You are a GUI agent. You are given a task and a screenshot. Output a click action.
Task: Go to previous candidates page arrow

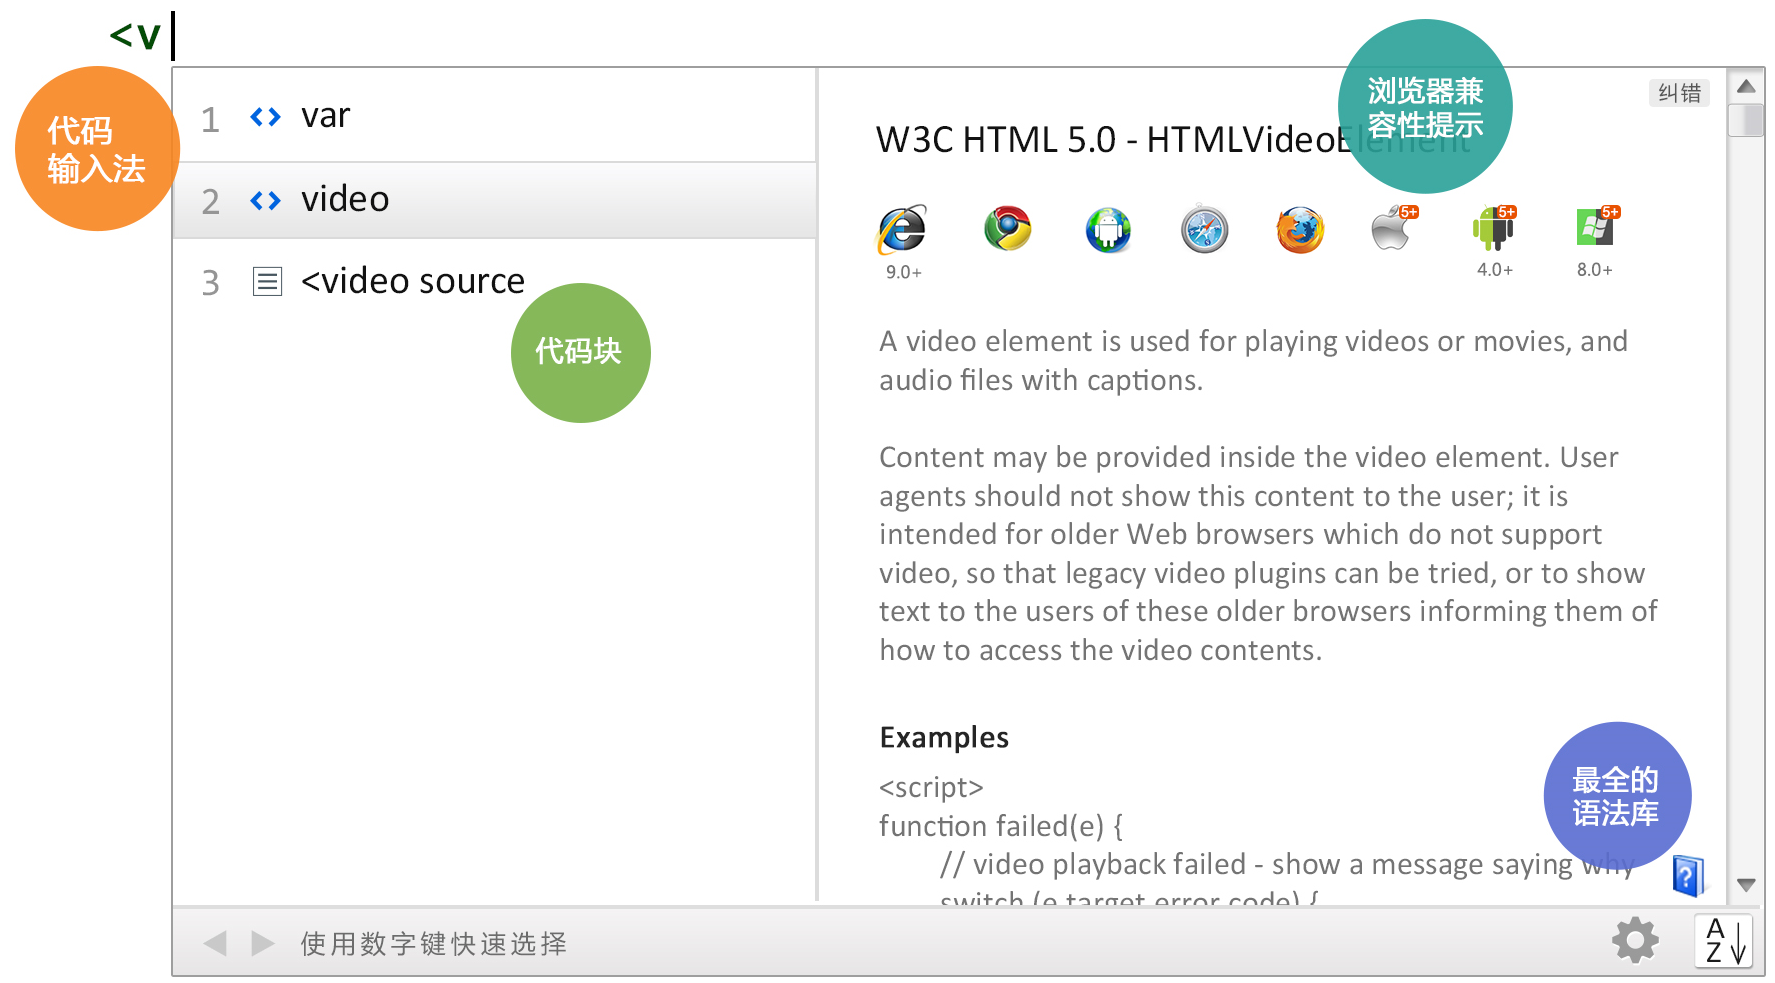pyautogui.click(x=215, y=943)
